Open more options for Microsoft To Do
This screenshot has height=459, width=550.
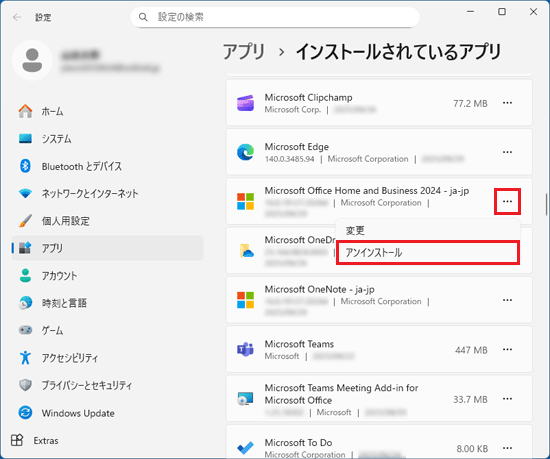click(507, 448)
